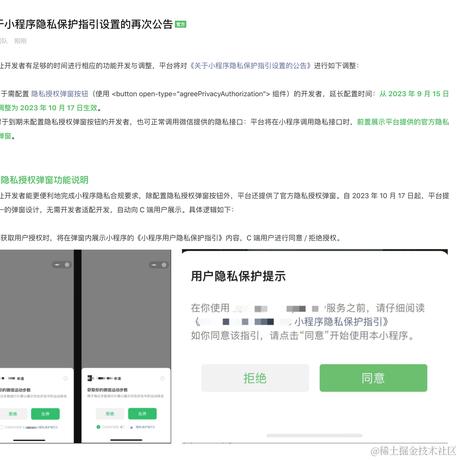This screenshot has width=460, height=460.
Task: Click the green allow button in the right phone mockup
Action: pos(142,414)
